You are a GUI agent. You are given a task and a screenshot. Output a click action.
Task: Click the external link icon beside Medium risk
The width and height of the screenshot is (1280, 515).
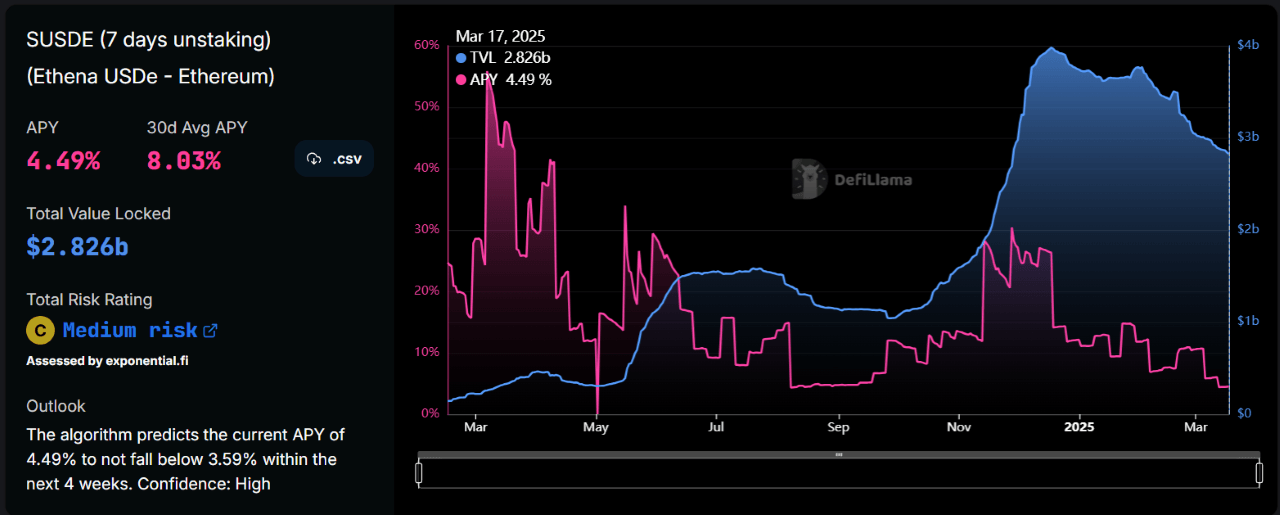(x=210, y=330)
